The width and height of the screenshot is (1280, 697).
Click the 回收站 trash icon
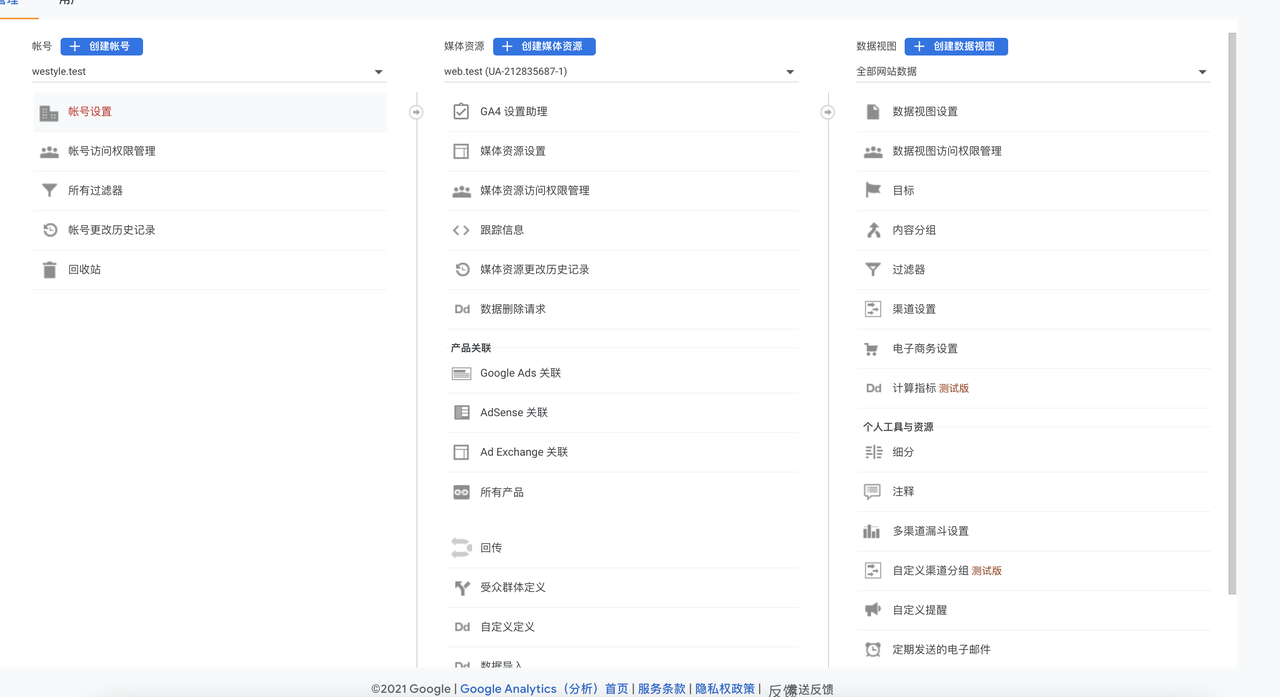(x=49, y=270)
